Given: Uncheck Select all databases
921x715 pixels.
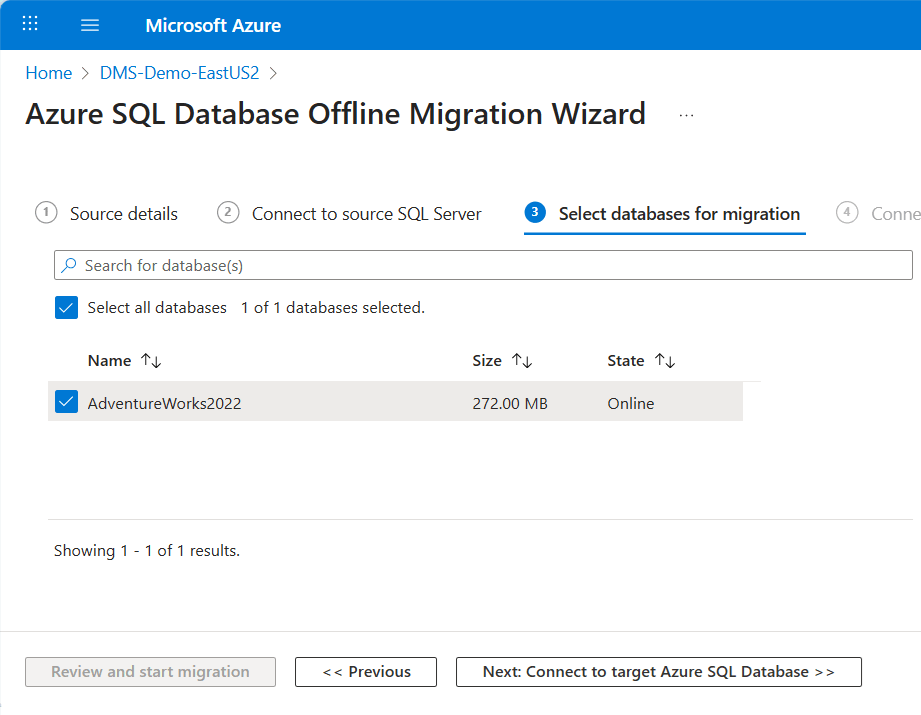Looking at the screenshot, I should tap(66, 307).
